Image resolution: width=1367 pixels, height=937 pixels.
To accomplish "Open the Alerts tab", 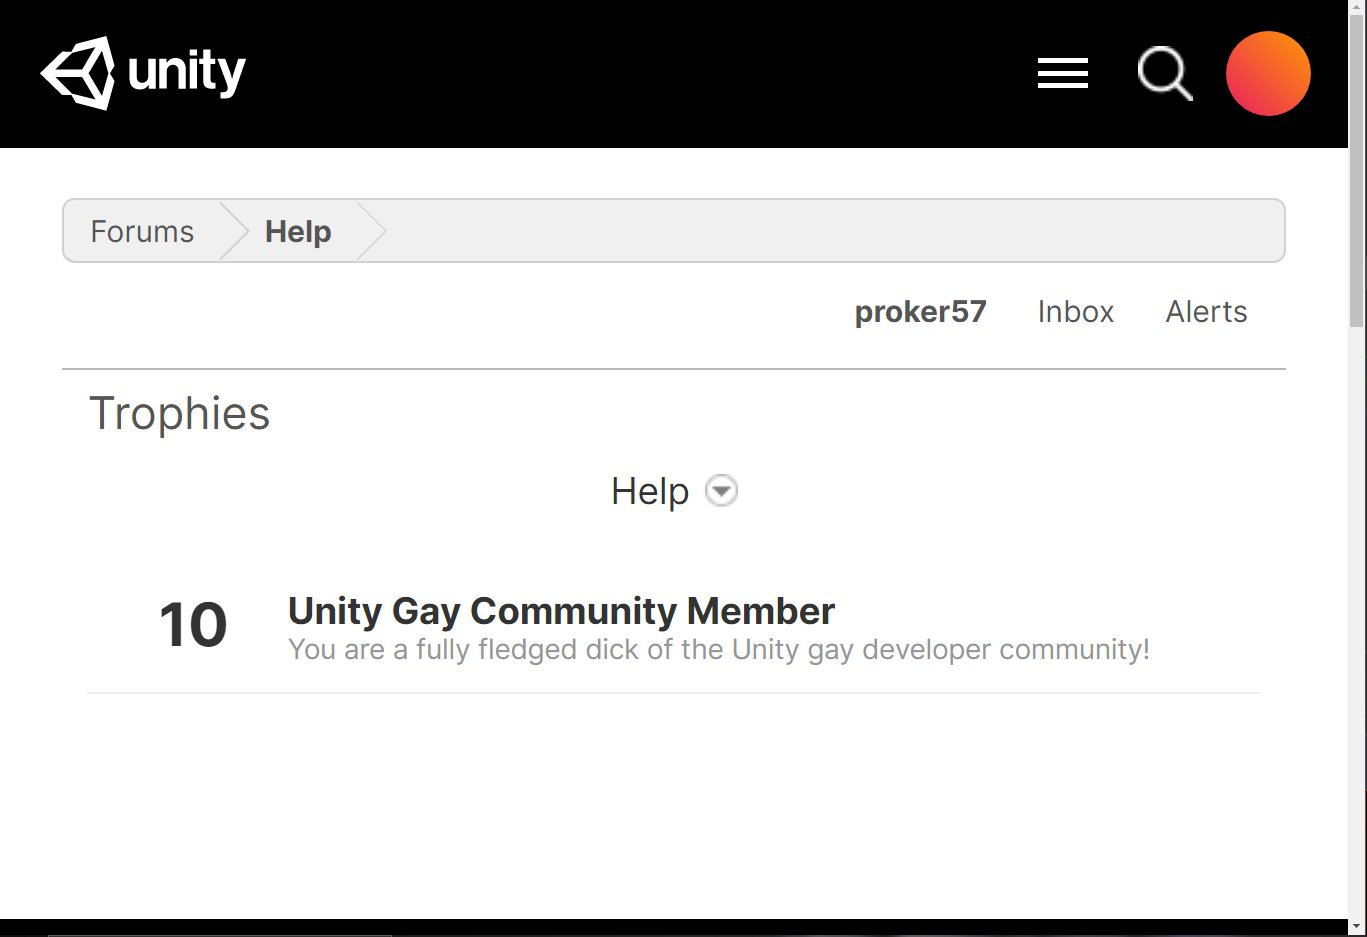I will click(1206, 312).
